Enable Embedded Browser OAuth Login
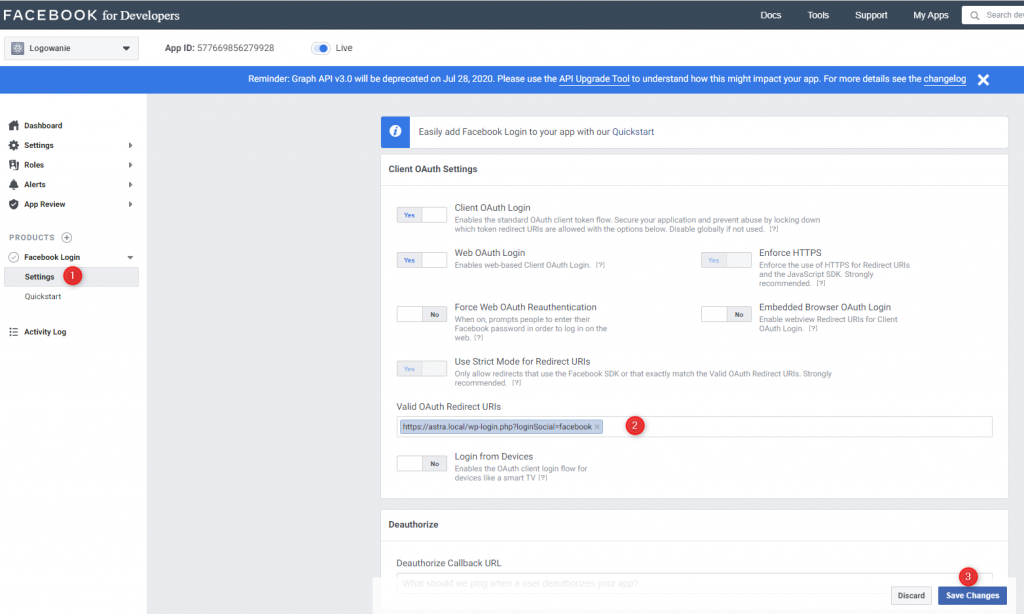The height and width of the screenshot is (614, 1024). coord(724,313)
